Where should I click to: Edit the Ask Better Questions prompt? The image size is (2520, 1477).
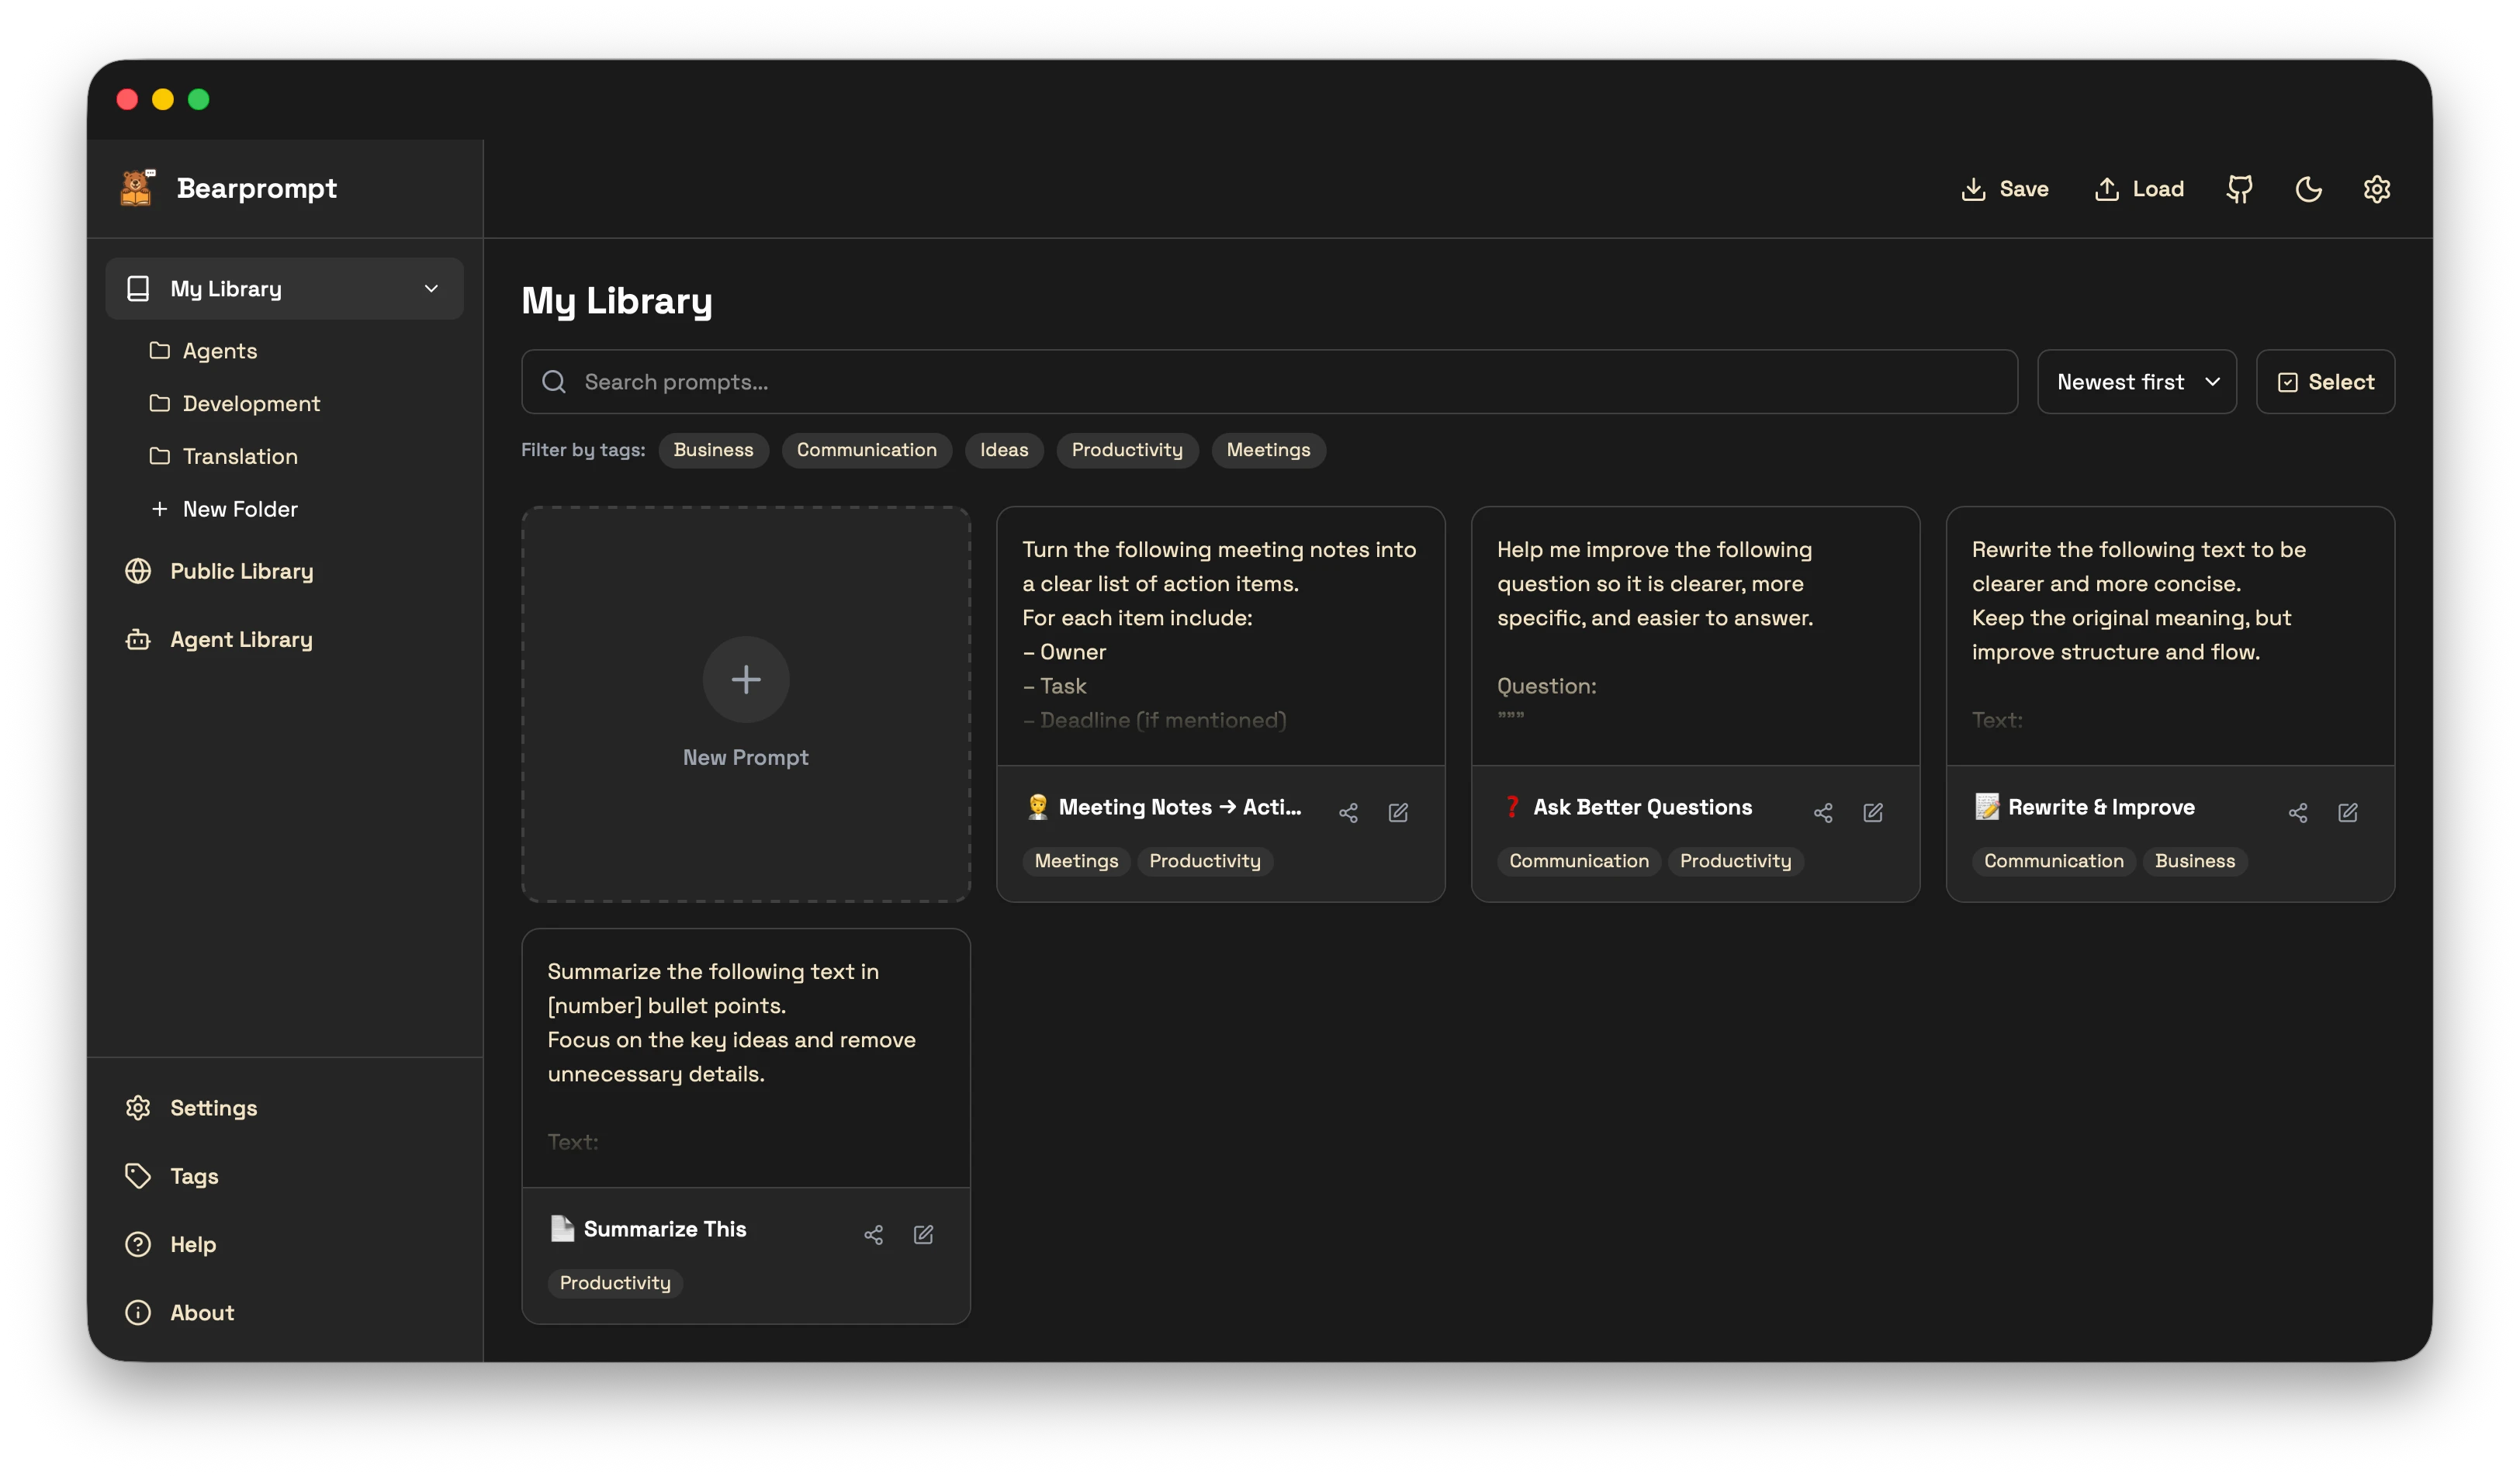pyautogui.click(x=1873, y=813)
